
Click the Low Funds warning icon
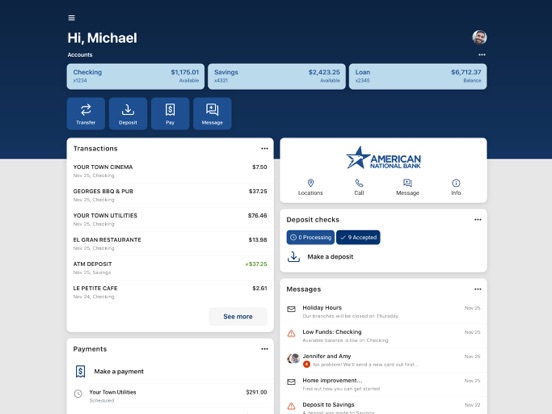pos(291,333)
